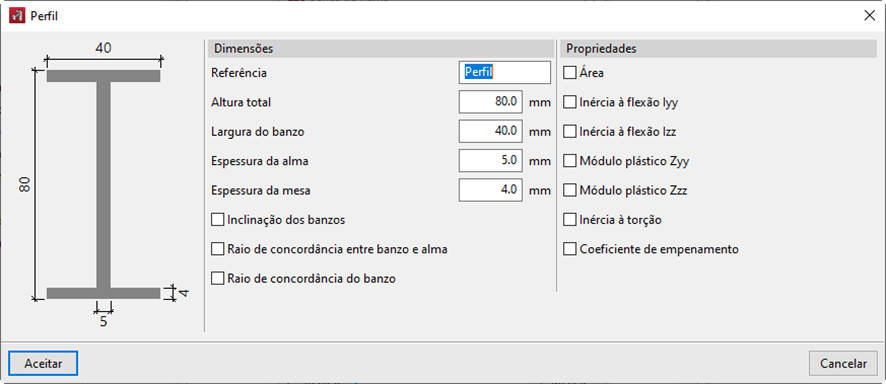The image size is (886, 384).
Task: Click the Perfil app icon in title bar
Action: click(x=17, y=16)
